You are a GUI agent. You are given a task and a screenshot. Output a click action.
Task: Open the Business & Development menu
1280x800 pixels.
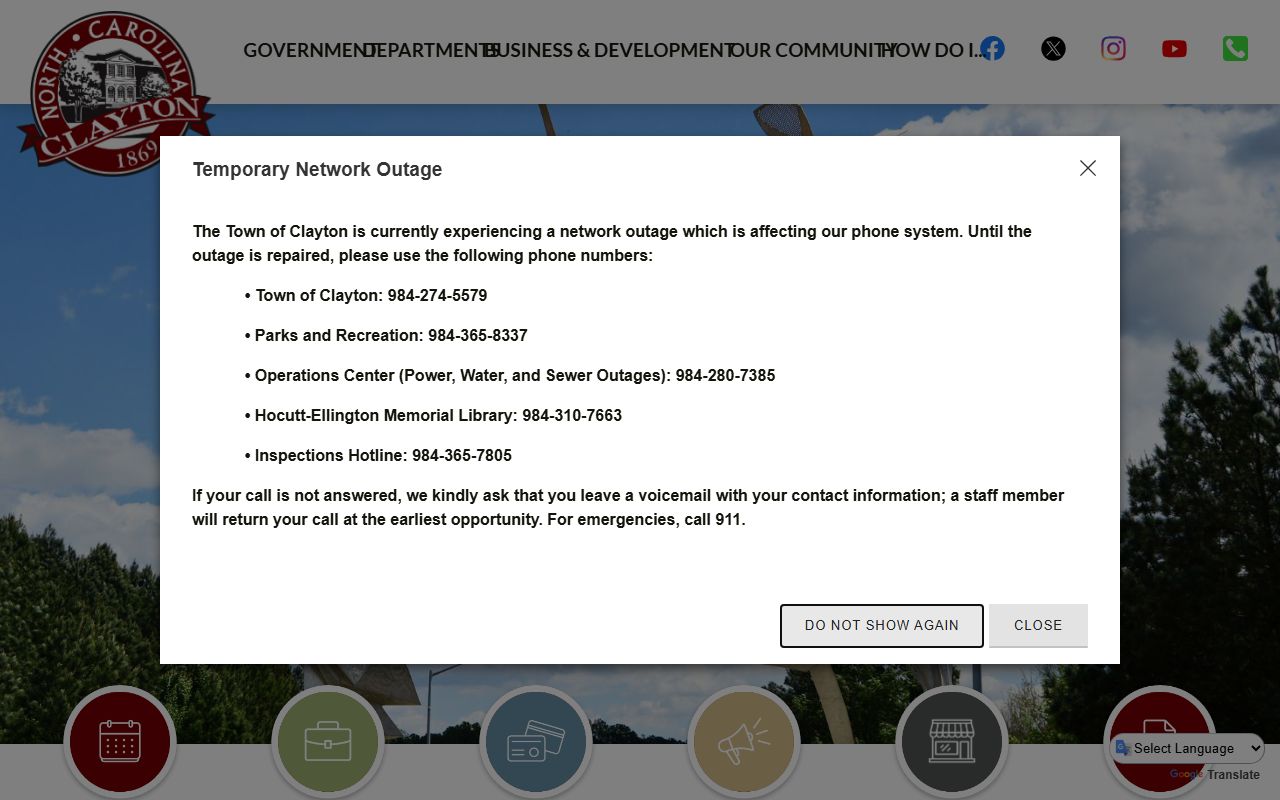click(609, 50)
